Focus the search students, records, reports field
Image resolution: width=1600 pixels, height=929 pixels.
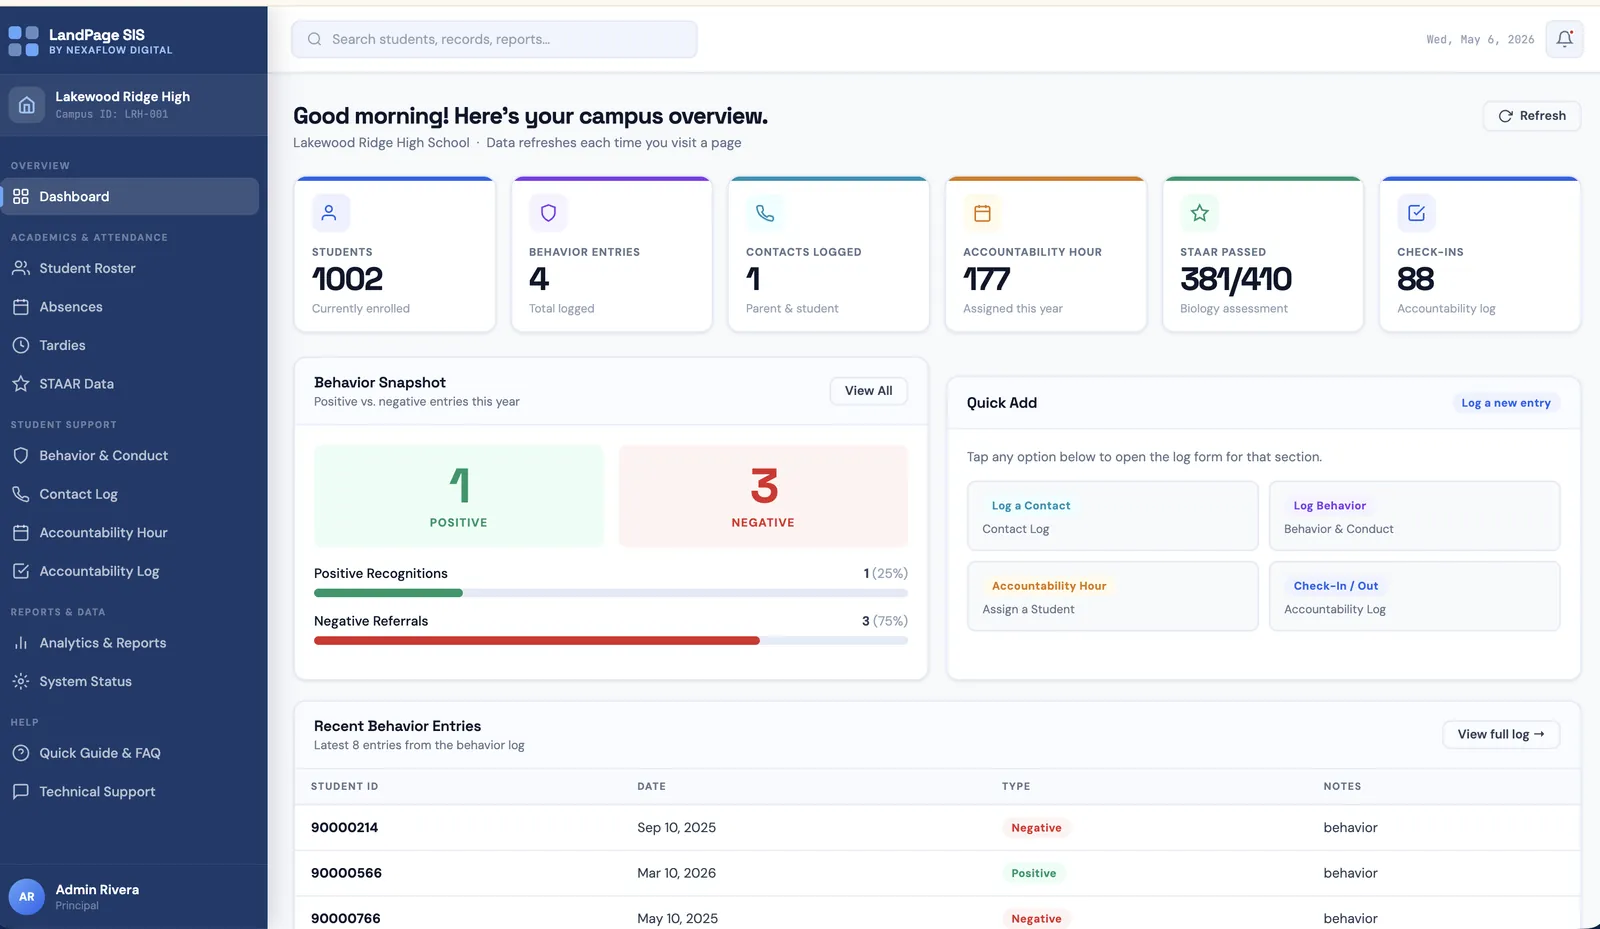494,39
